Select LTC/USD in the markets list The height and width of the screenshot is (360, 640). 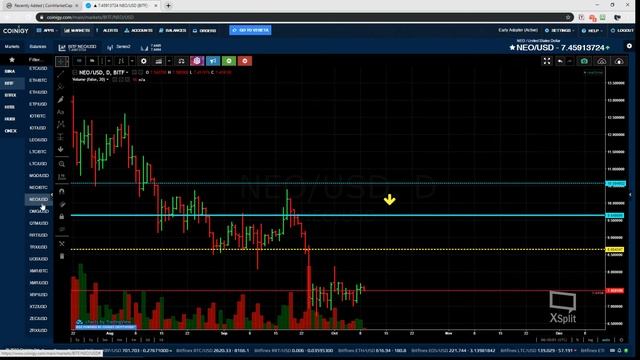[x=38, y=164]
